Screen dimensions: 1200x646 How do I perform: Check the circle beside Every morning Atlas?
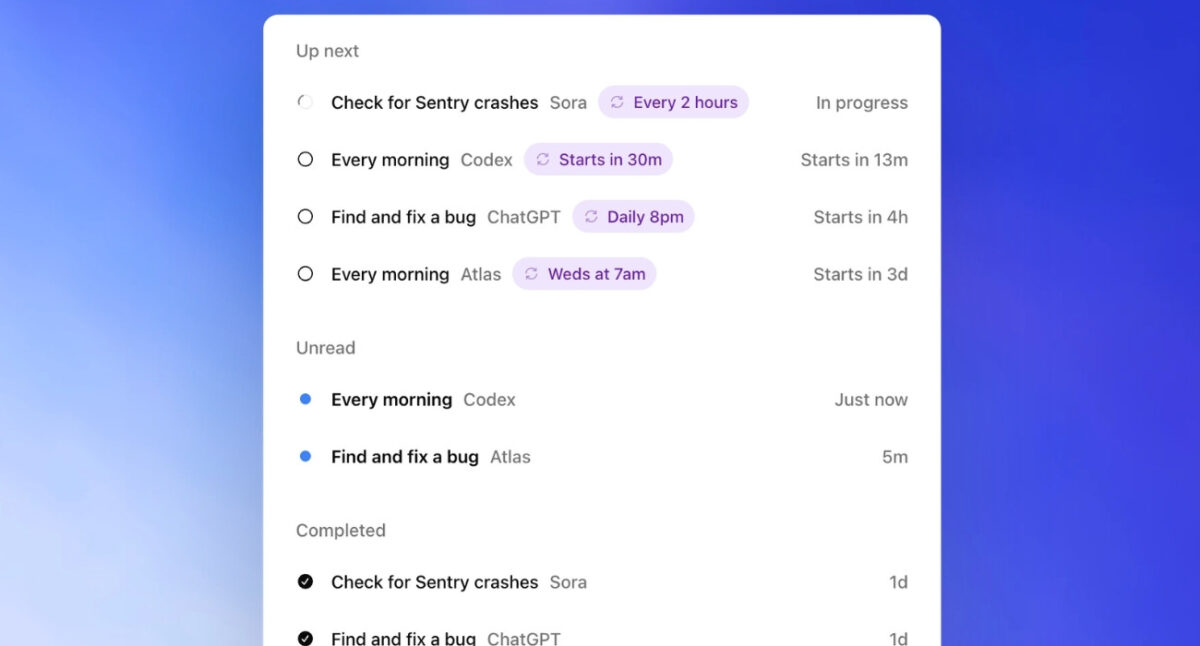coord(305,273)
